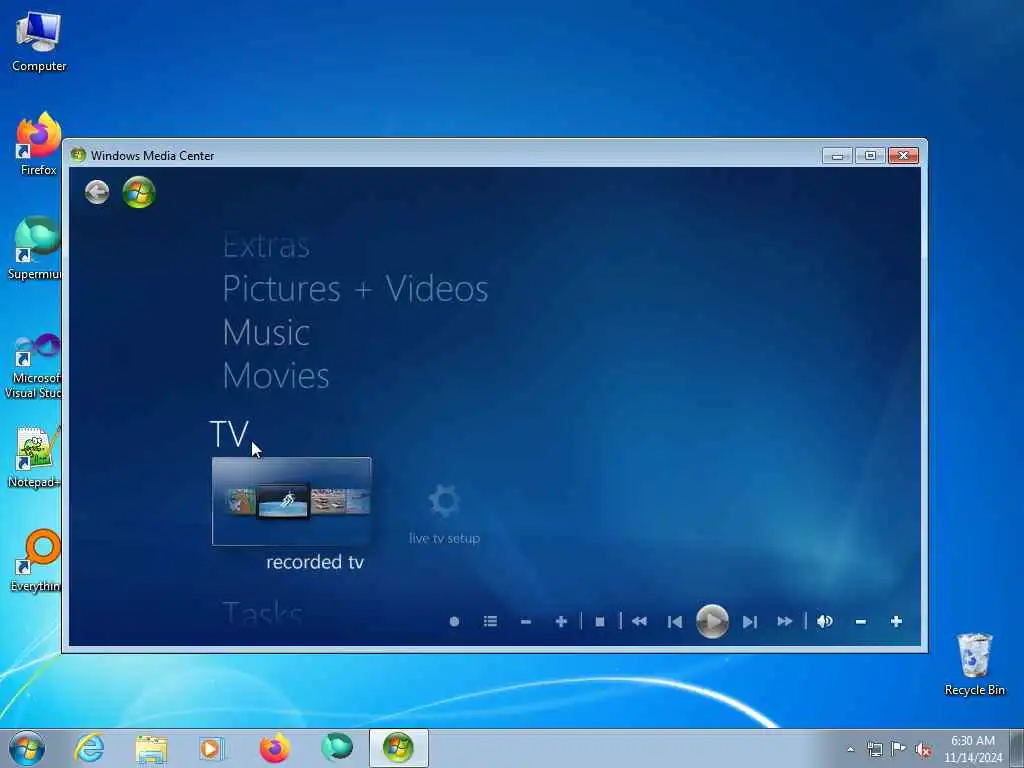Image resolution: width=1024 pixels, height=768 pixels.
Task: Click the live tv setup label
Action: coord(444,538)
